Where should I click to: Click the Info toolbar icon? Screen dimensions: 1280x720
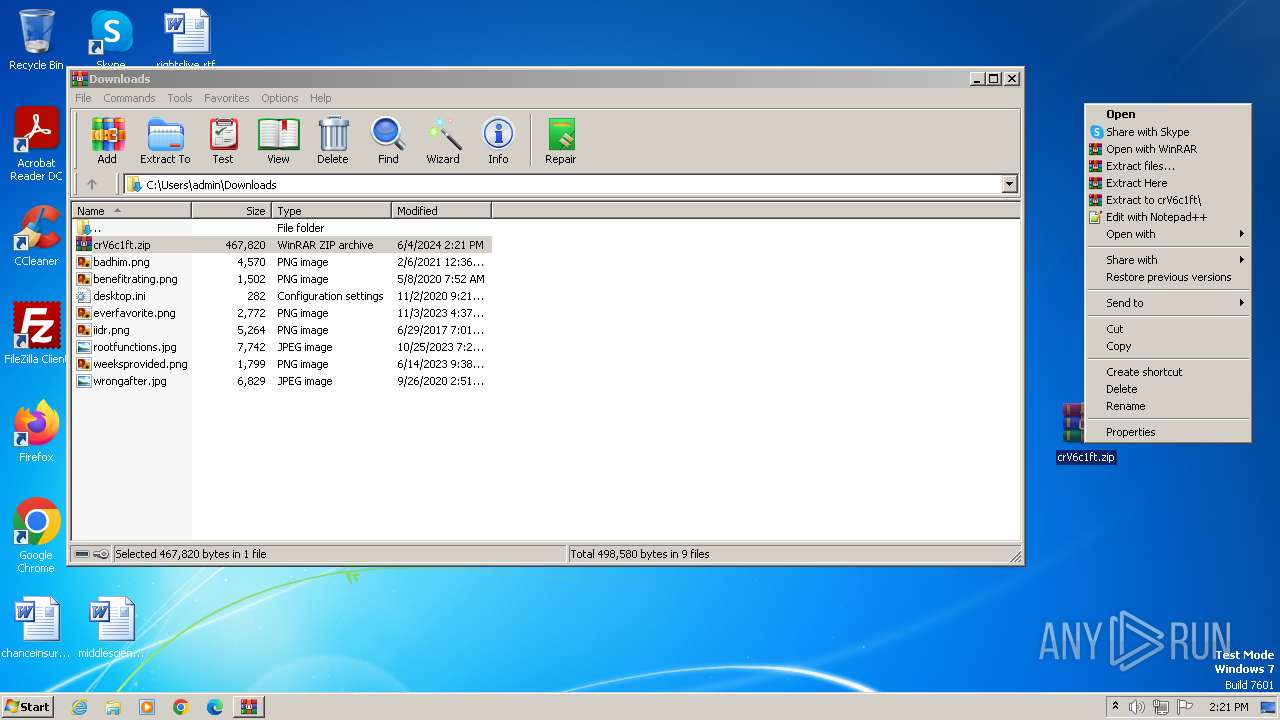(498, 140)
